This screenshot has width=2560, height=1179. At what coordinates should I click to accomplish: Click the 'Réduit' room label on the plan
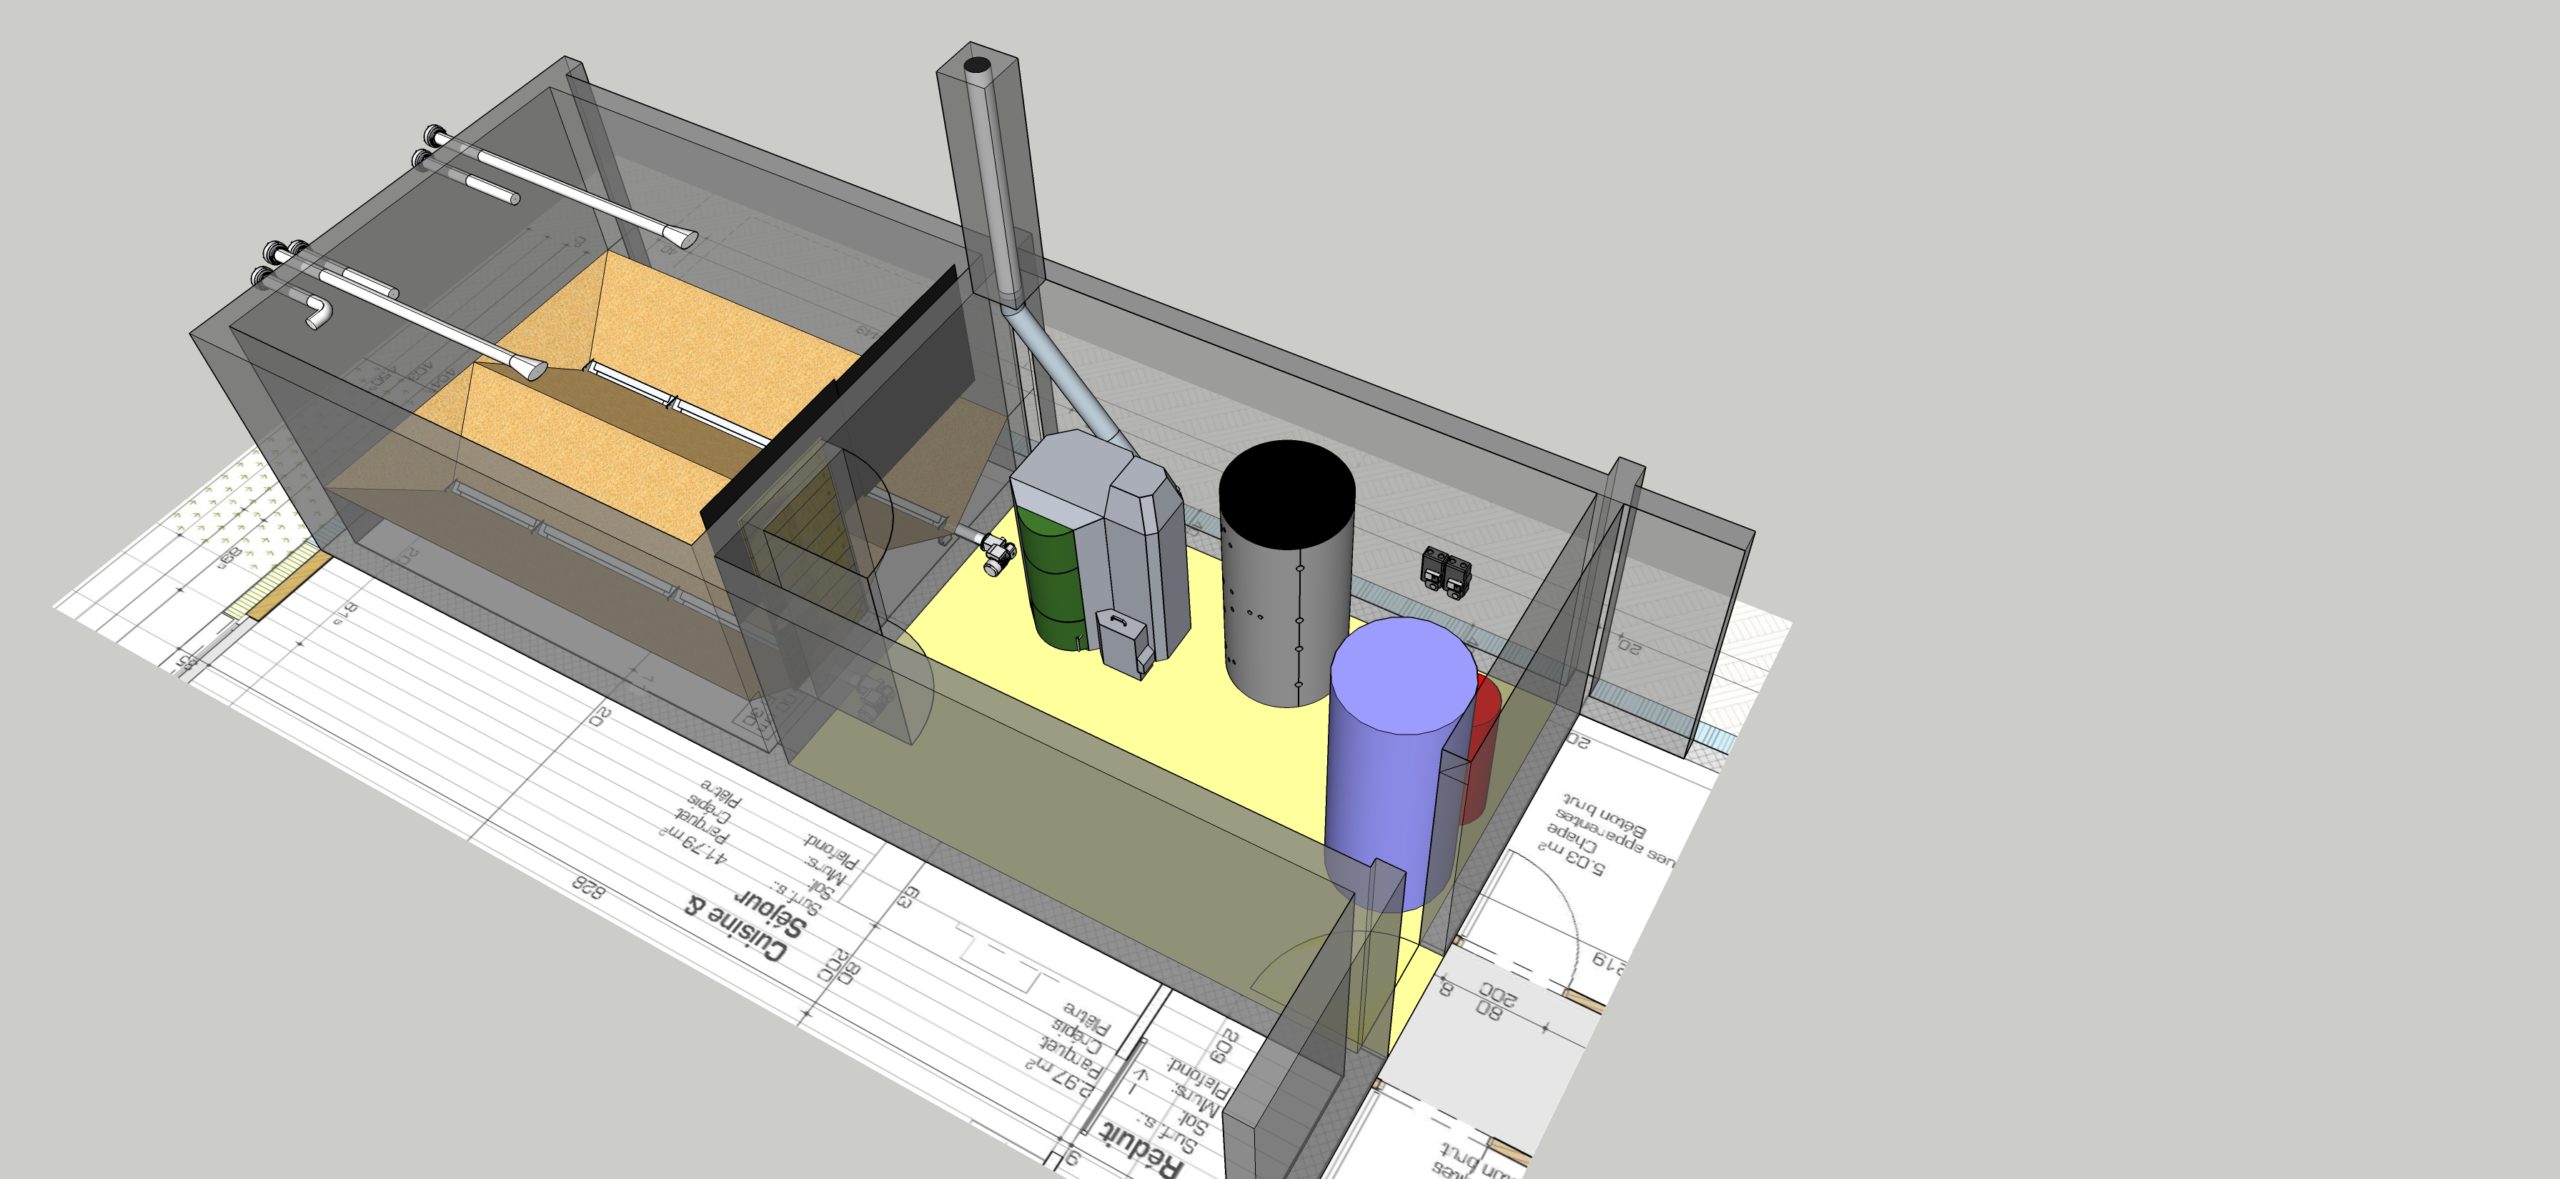[x=1143, y=1152]
